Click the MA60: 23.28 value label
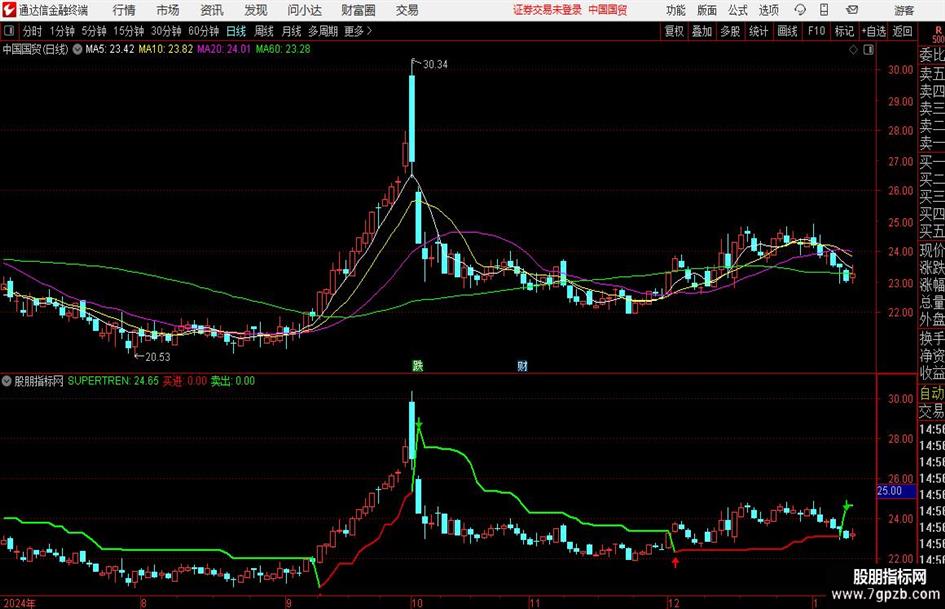The width and height of the screenshot is (945, 609). (x=283, y=49)
